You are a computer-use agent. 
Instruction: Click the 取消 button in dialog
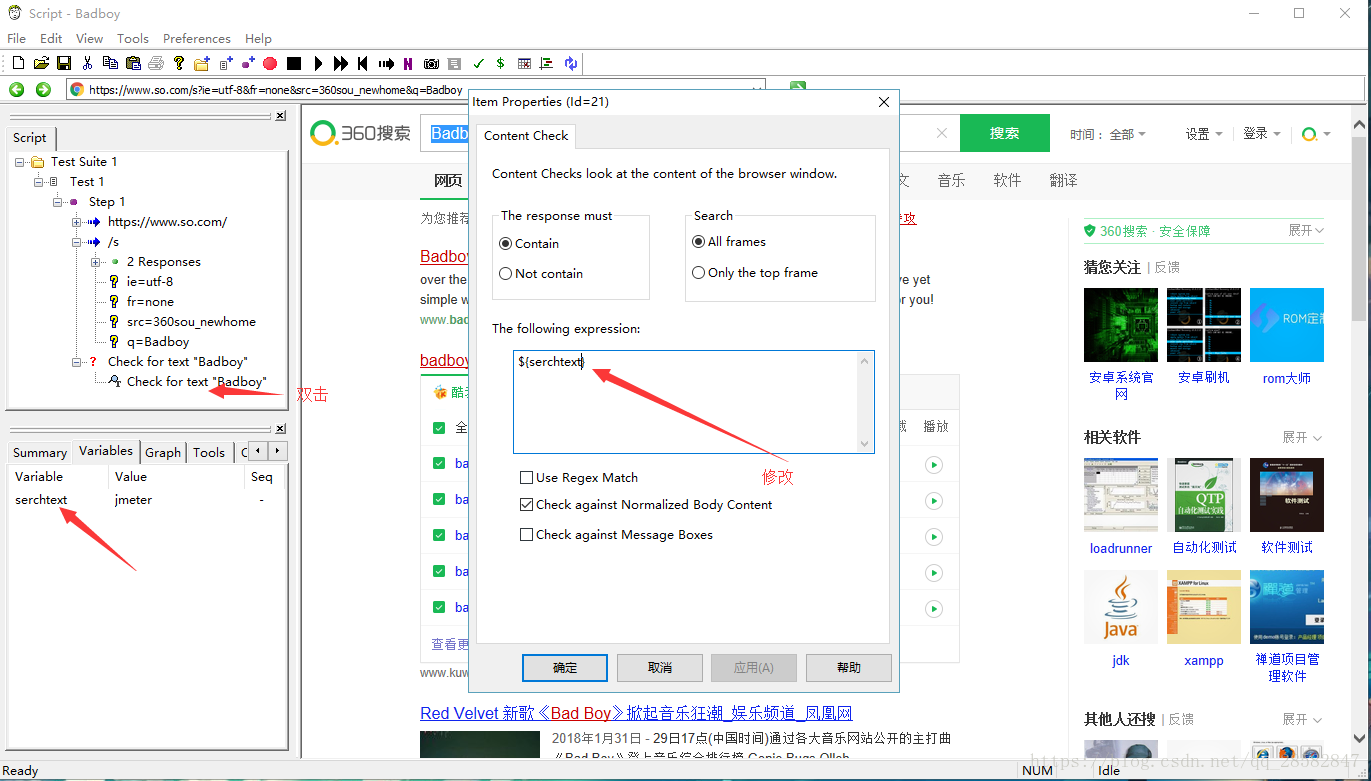coord(660,667)
